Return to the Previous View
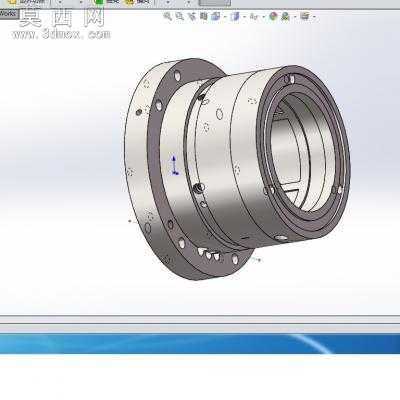Screen dimensions: 400x400 192,16
